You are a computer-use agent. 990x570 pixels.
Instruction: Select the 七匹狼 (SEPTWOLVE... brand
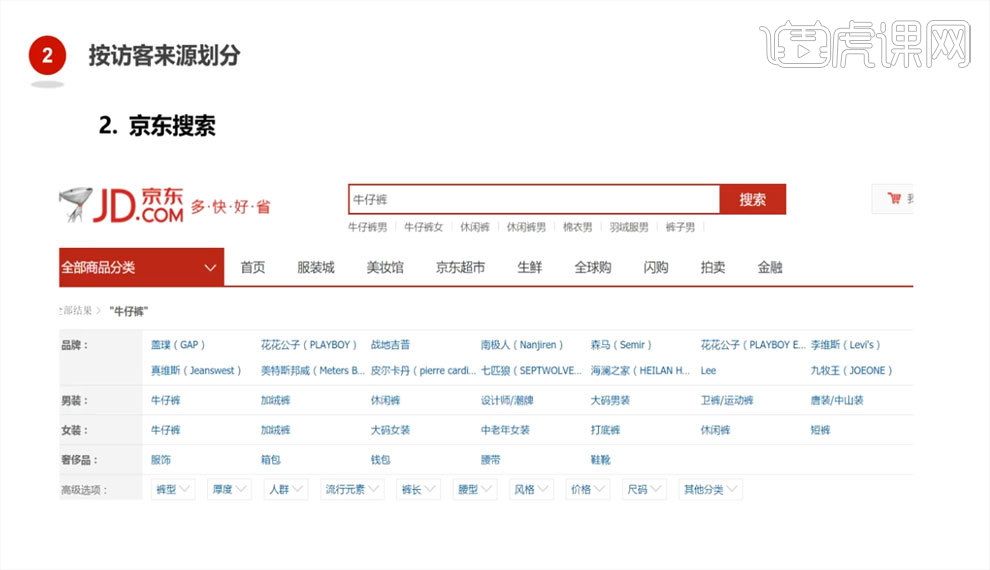tap(531, 371)
